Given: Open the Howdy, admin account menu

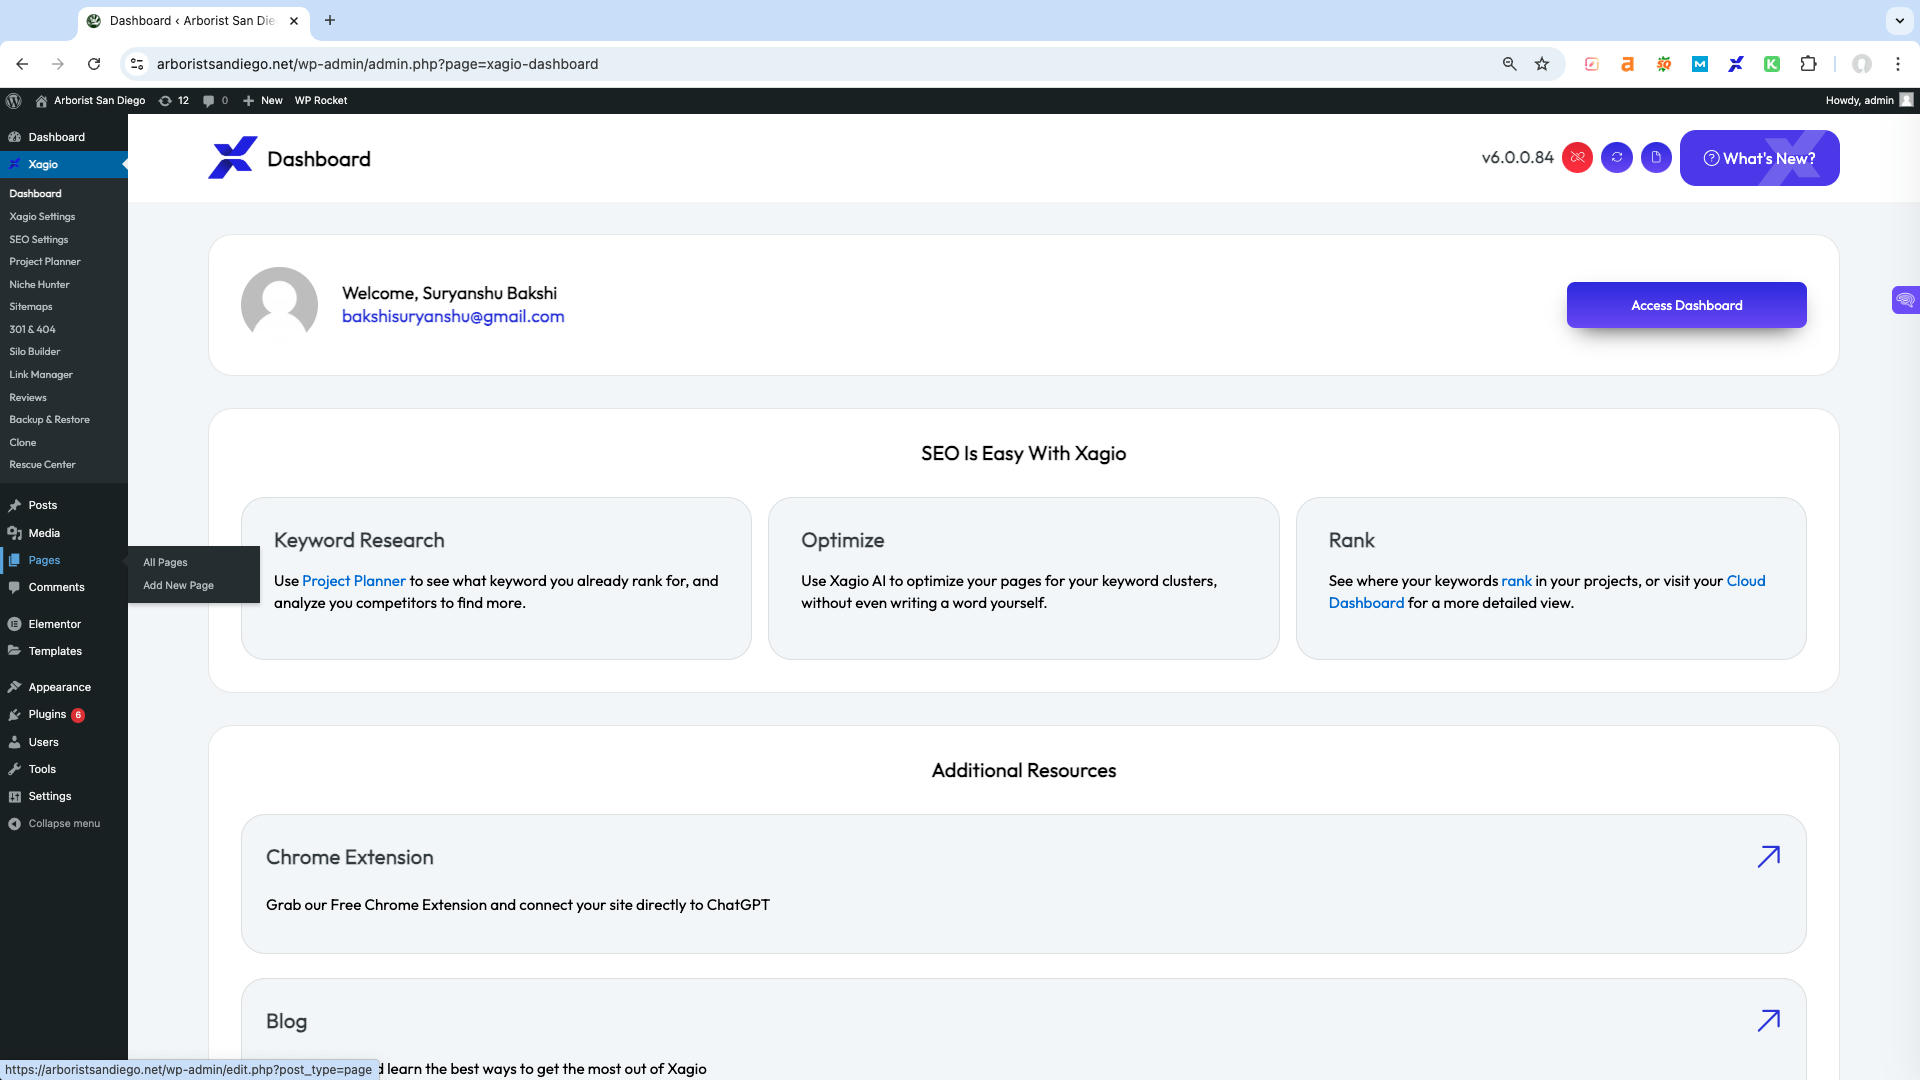Looking at the screenshot, I should coord(1869,100).
